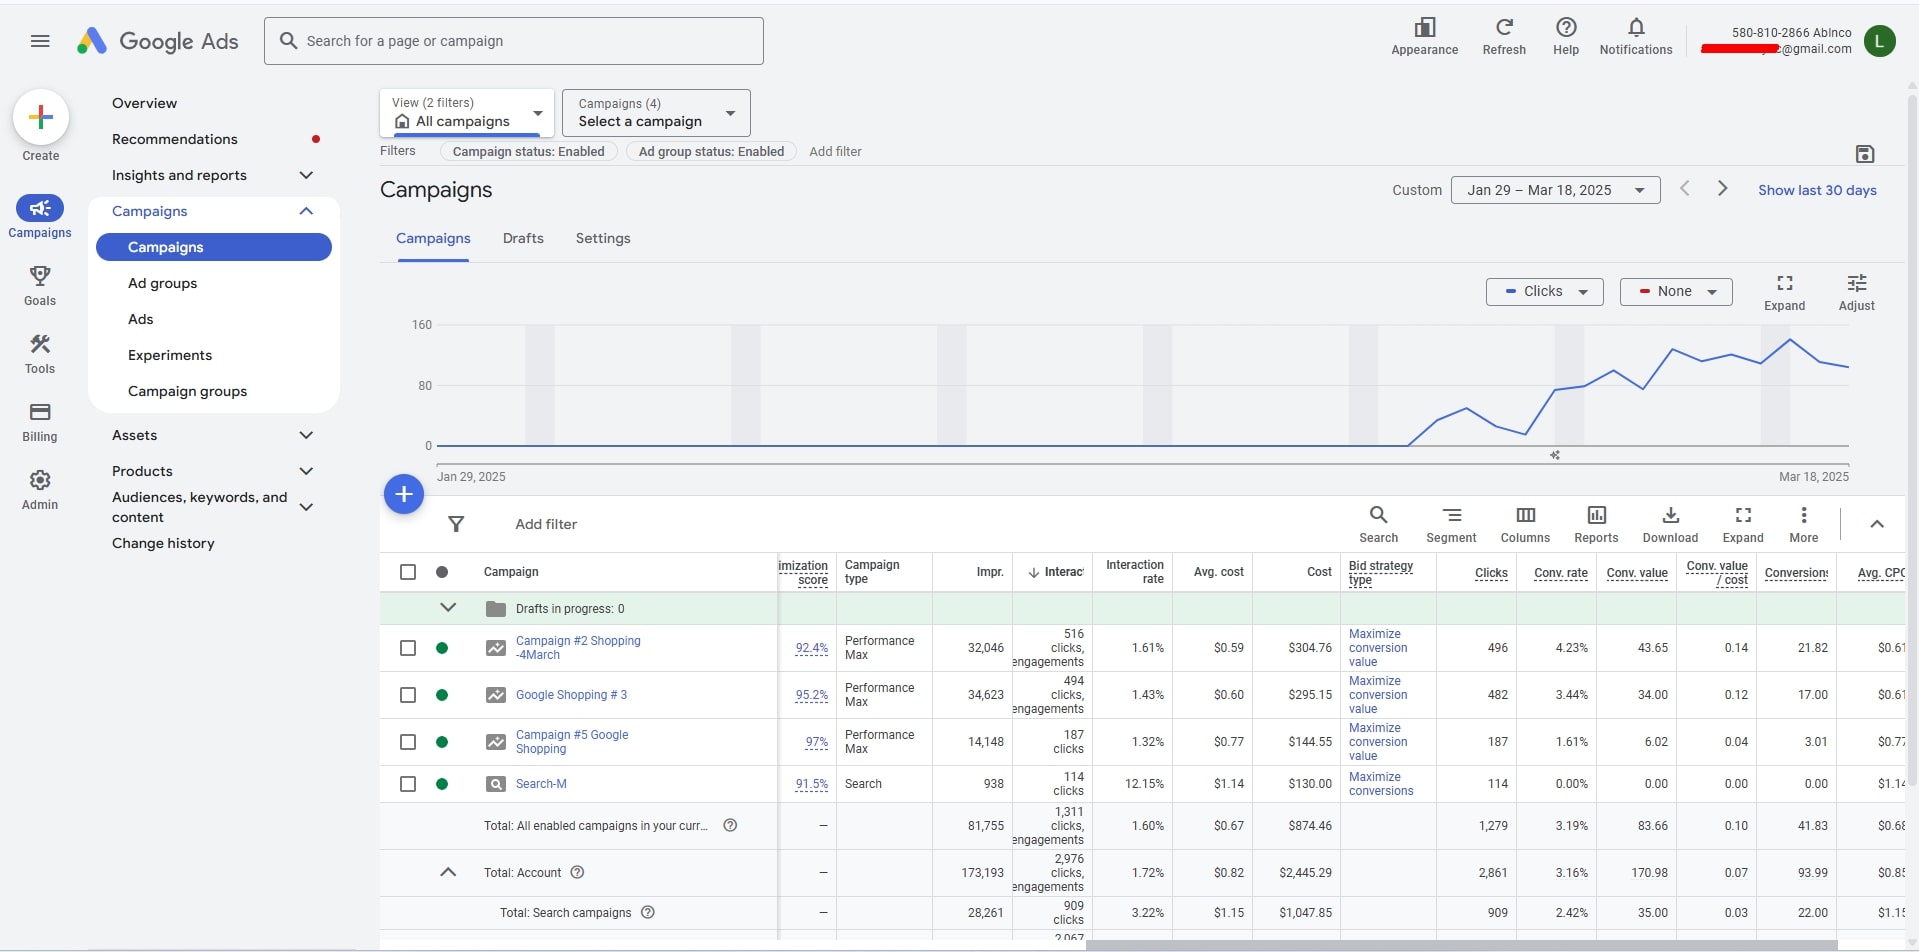Collapse the Campaigns sidebar section
The image size is (1919, 952).
click(306, 211)
